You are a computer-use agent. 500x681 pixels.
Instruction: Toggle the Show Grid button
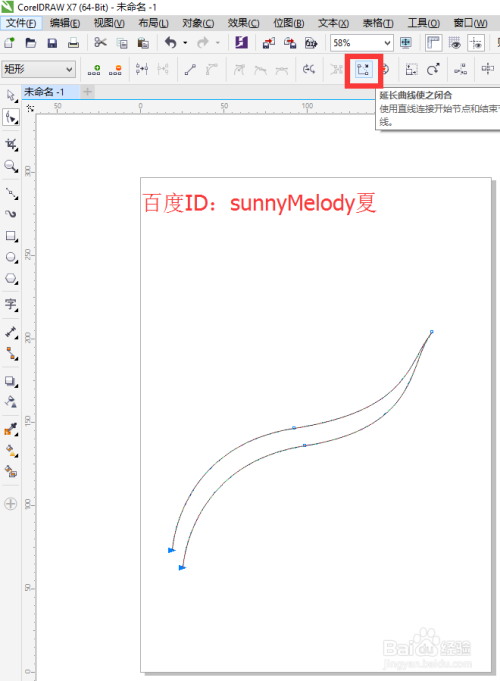(x=454, y=43)
